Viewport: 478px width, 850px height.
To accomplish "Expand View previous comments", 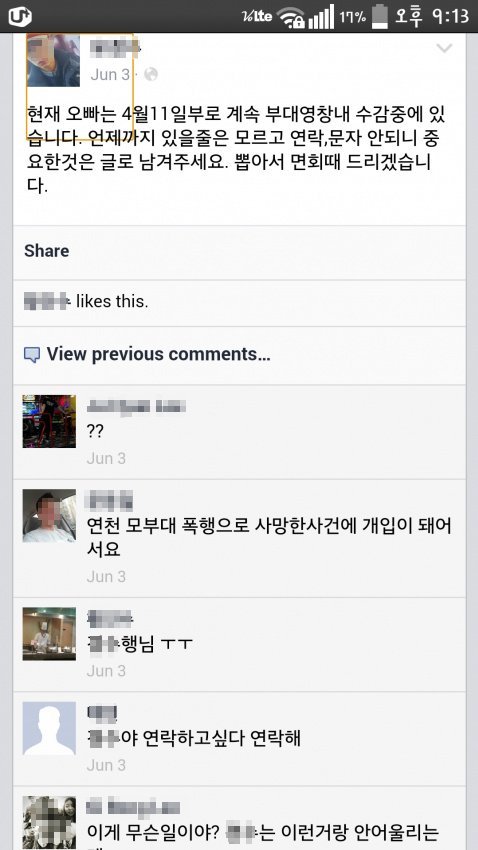I will click(x=158, y=355).
